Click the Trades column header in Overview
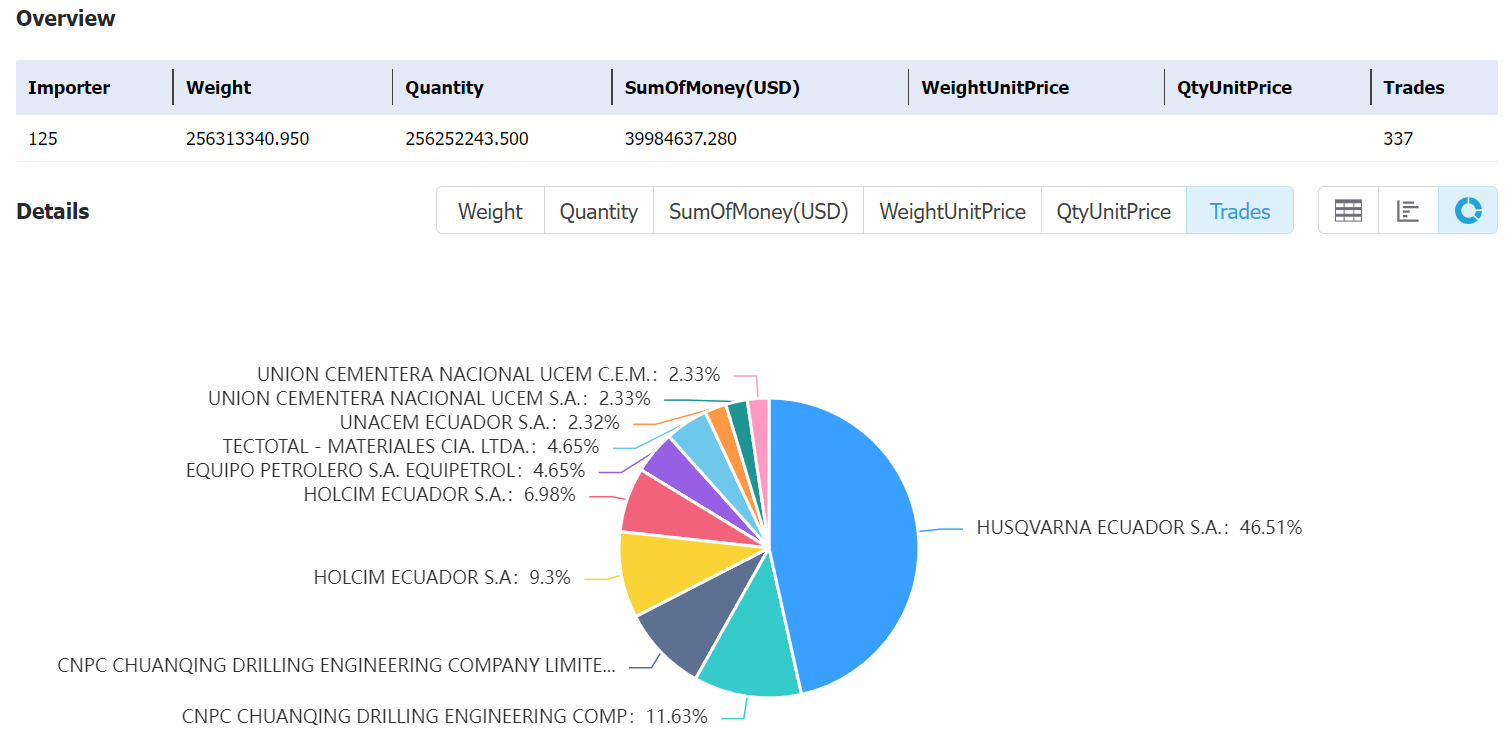This screenshot has height=735, width=1505. tap(1414, 88)
